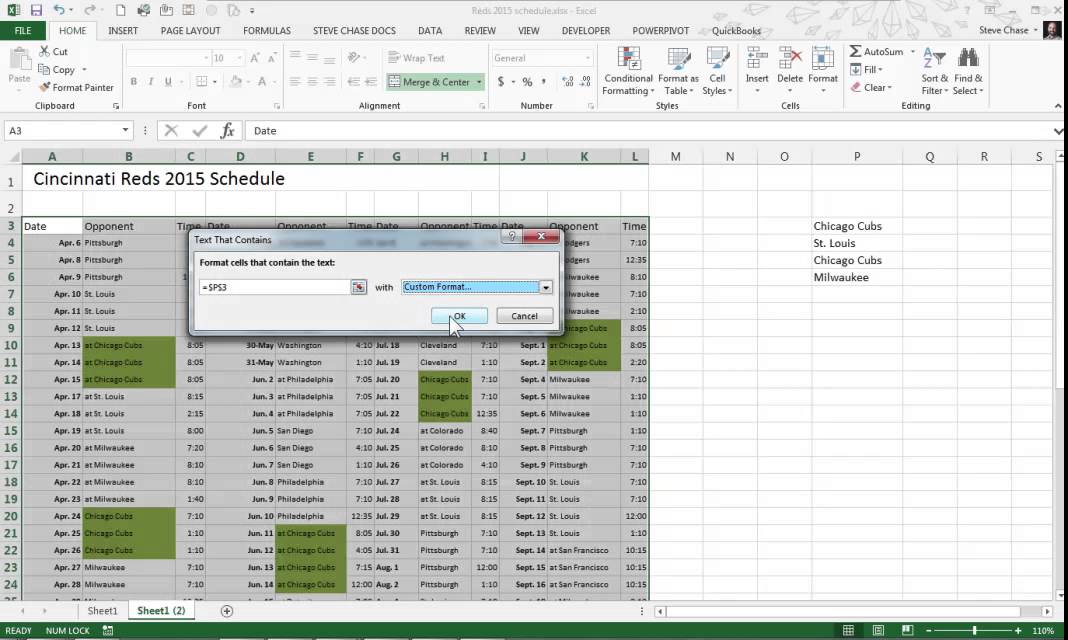Image resolution: width=1068 pixels, height=640 pixels.
Task: Expand the formula bar chevron
Action: coord(1058,131)
